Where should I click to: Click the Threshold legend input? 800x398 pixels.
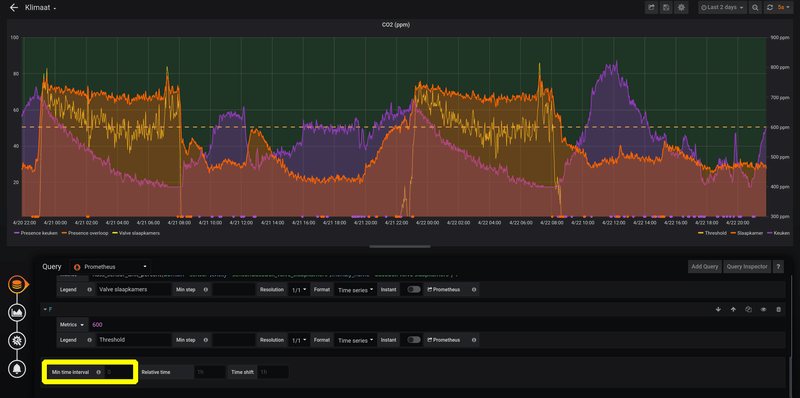coord(134,340)
